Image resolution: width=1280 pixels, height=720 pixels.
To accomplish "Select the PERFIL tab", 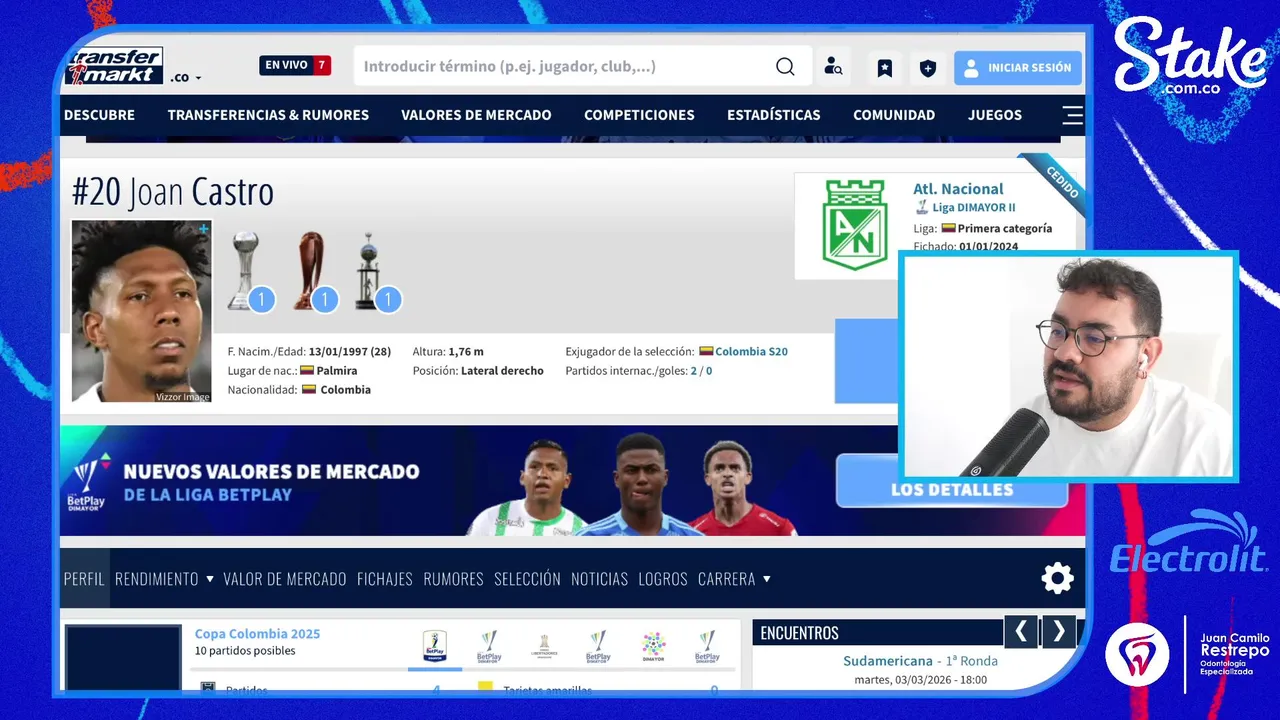I will (x=84, y=579).
